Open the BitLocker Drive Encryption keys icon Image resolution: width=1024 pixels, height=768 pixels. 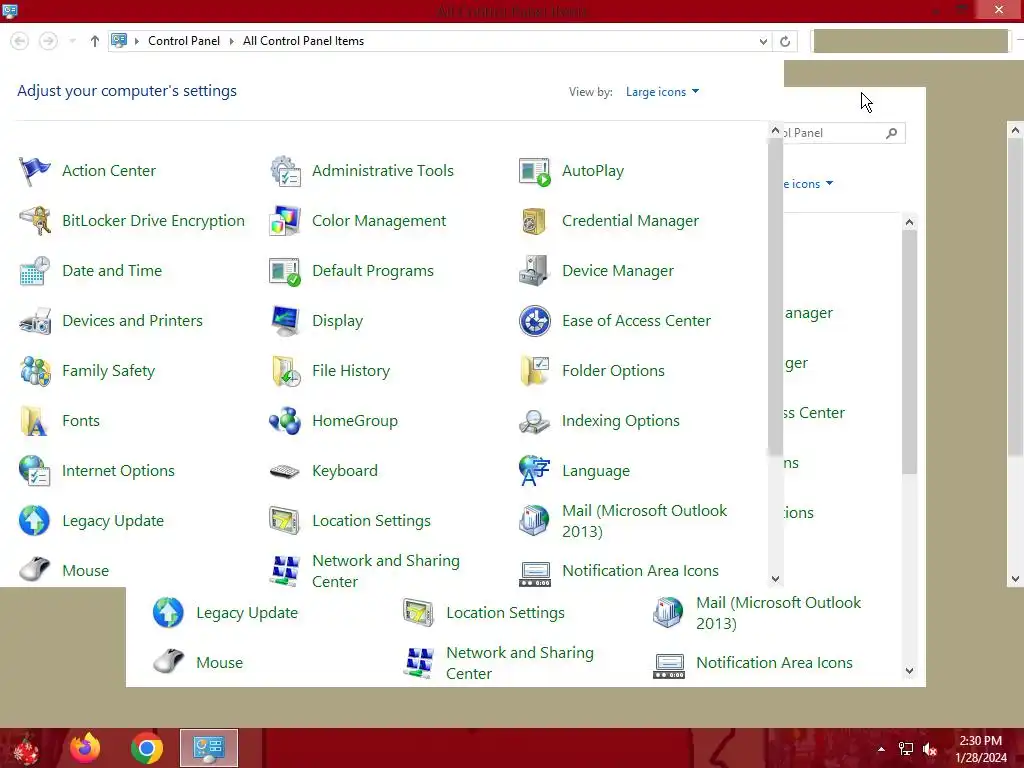35,221
